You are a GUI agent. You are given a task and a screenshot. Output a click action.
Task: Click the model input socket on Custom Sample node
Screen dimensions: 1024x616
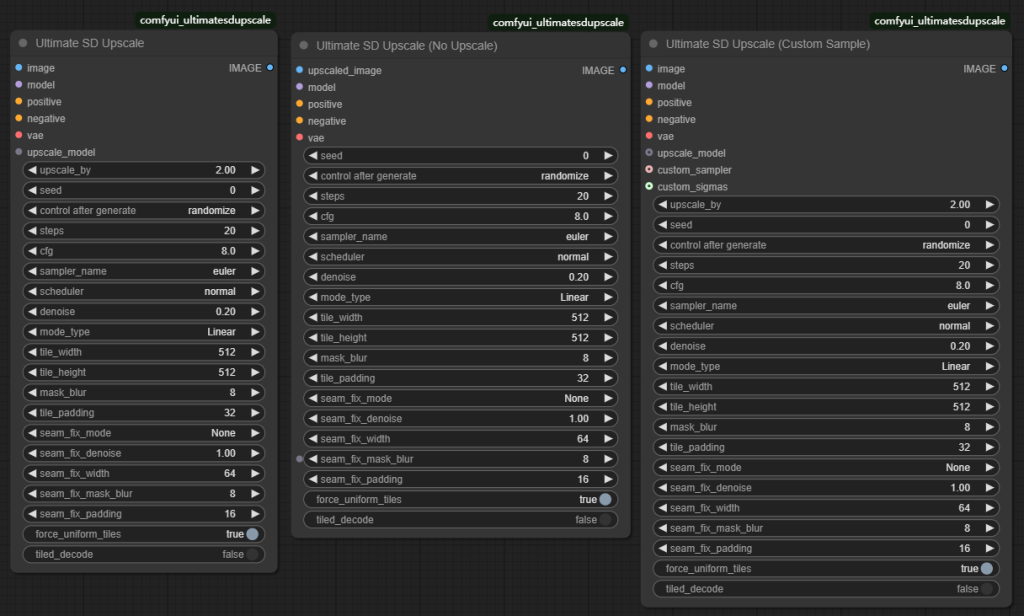point(648,86)
